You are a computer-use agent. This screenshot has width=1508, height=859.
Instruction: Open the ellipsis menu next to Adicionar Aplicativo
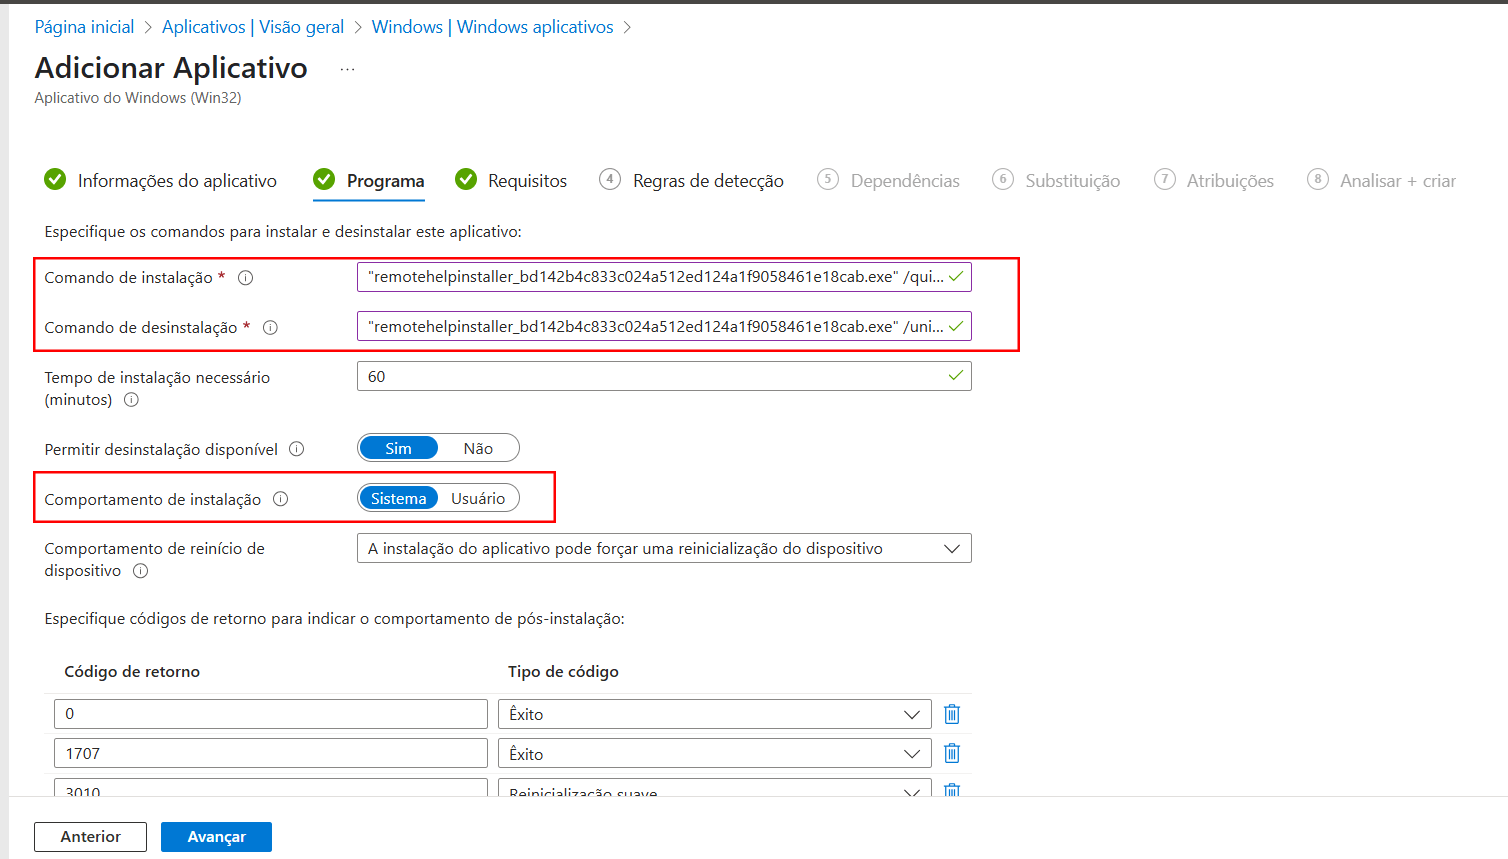[347, 69]
